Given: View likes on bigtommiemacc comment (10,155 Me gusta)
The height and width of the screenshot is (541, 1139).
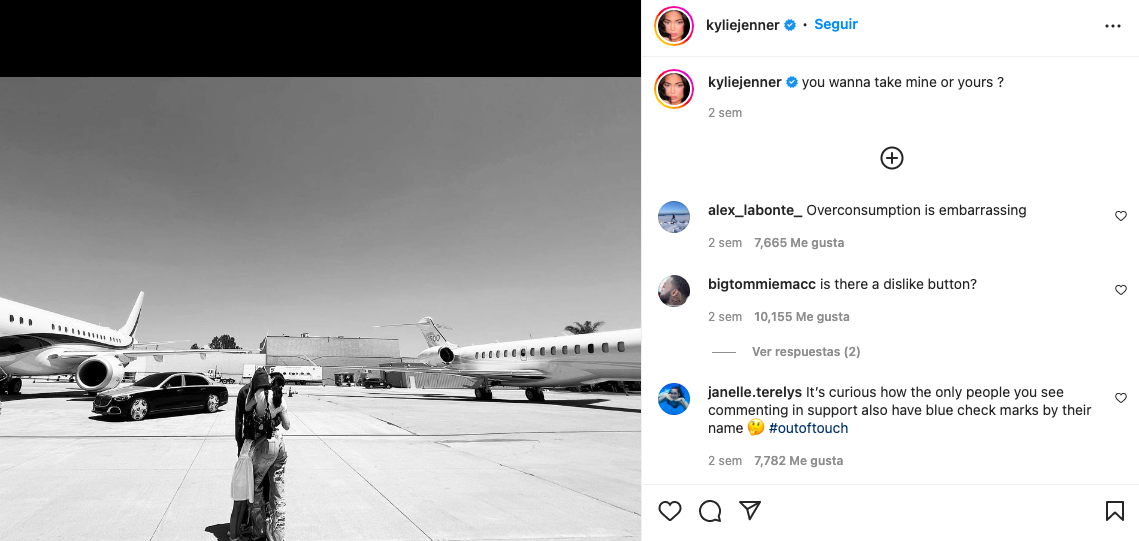Looking at the screenshot, I should coord(801,317).
